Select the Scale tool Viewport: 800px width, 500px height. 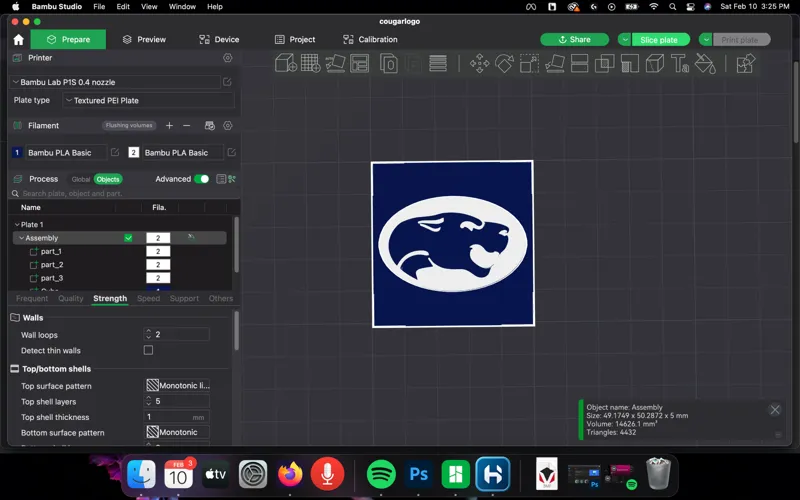coord(529,64)
